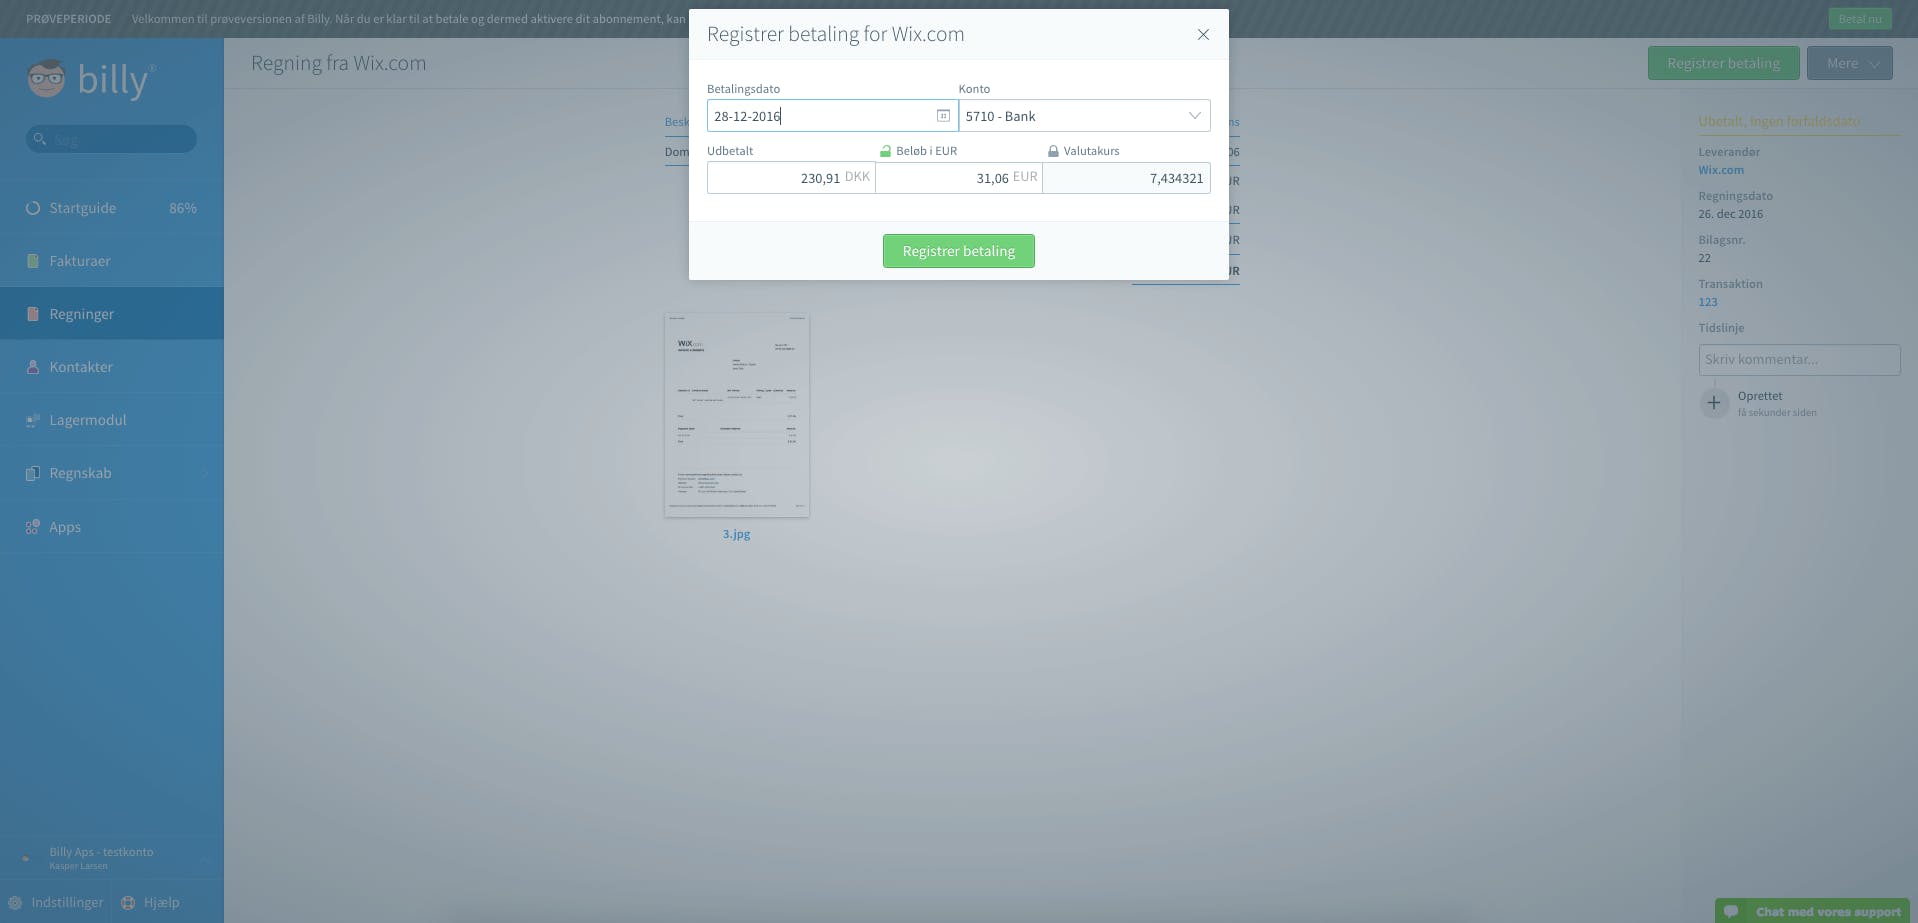Click the Betalingsdato date field

coord(832,116)
